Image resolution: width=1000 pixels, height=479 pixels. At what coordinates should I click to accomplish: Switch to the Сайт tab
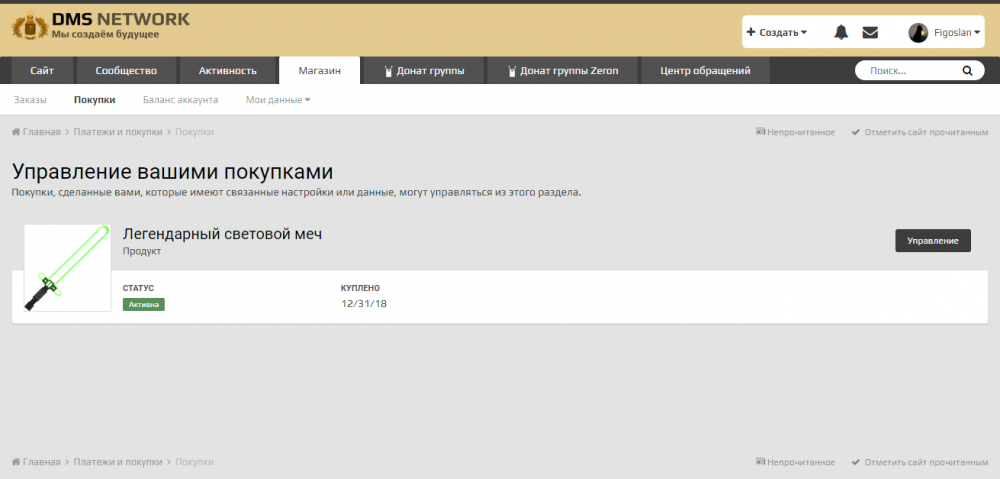coord(42,71)
